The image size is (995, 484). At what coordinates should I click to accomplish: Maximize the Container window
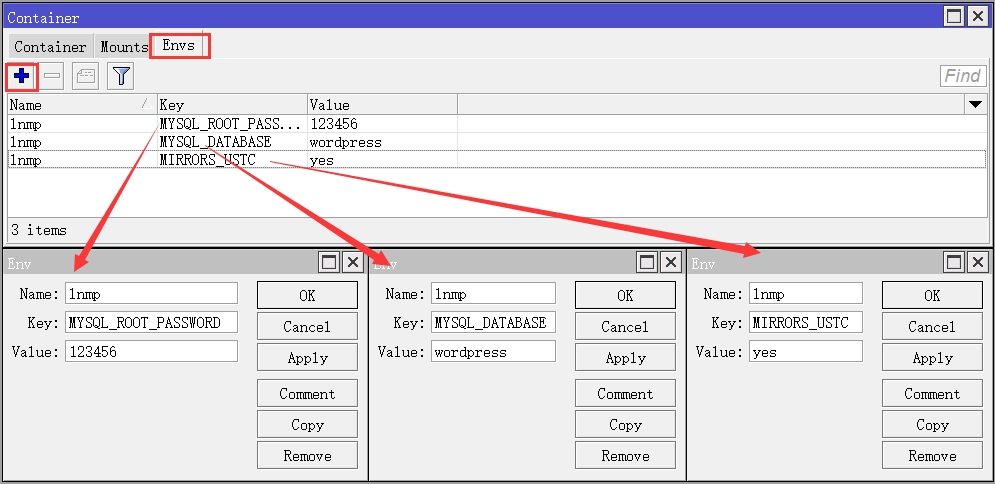[x=954, y=17]
